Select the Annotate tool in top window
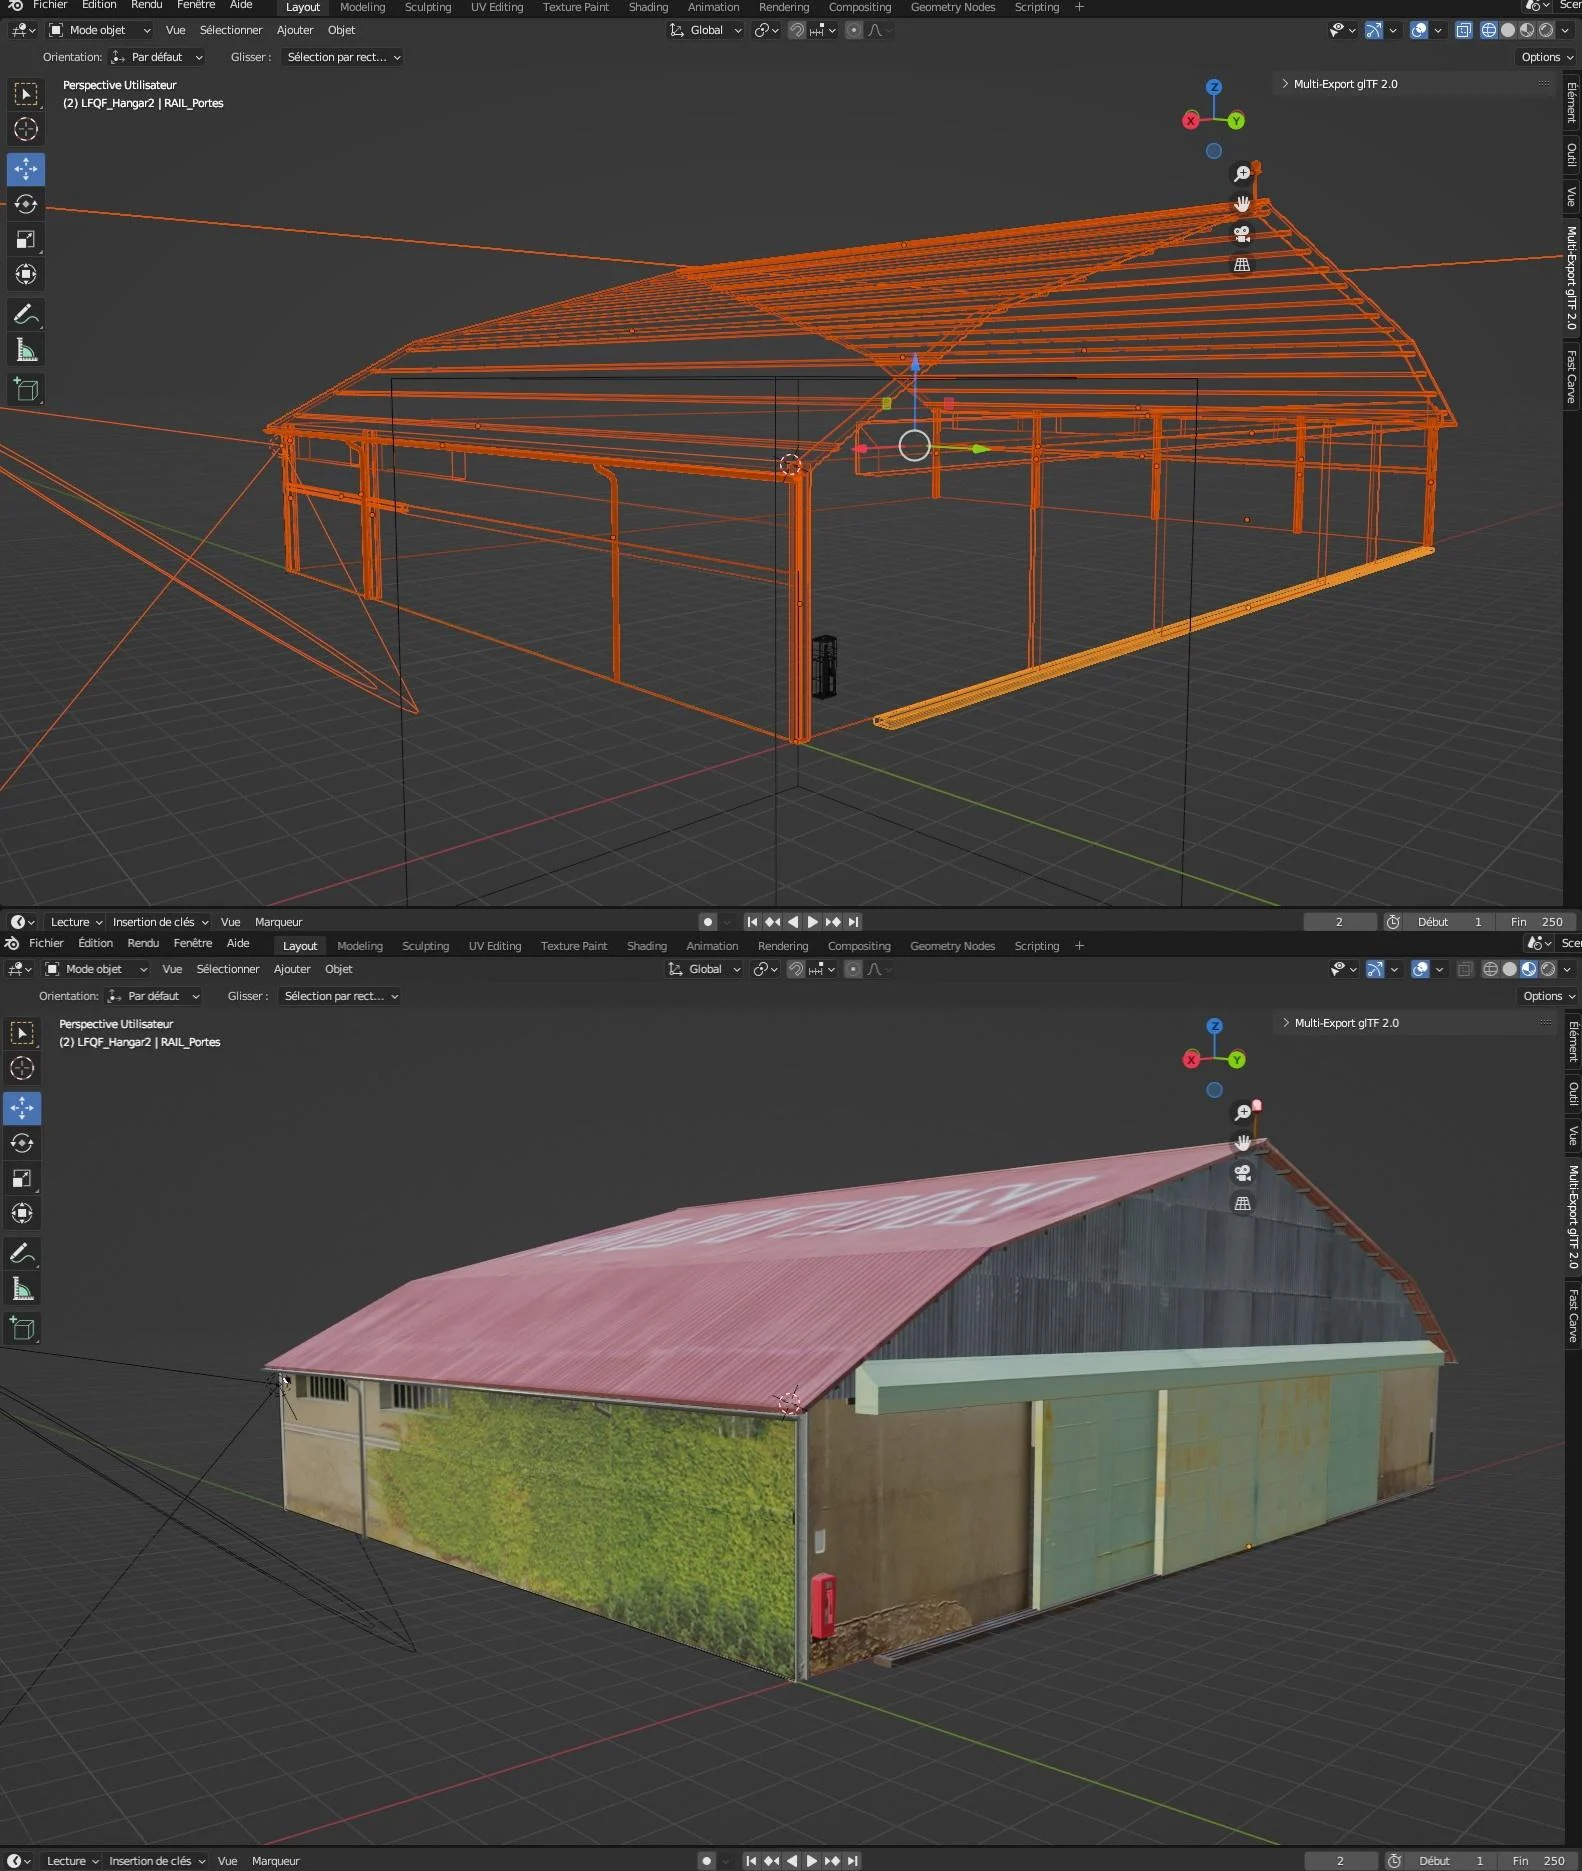The image size is (1582, 1871). point(26,315)
